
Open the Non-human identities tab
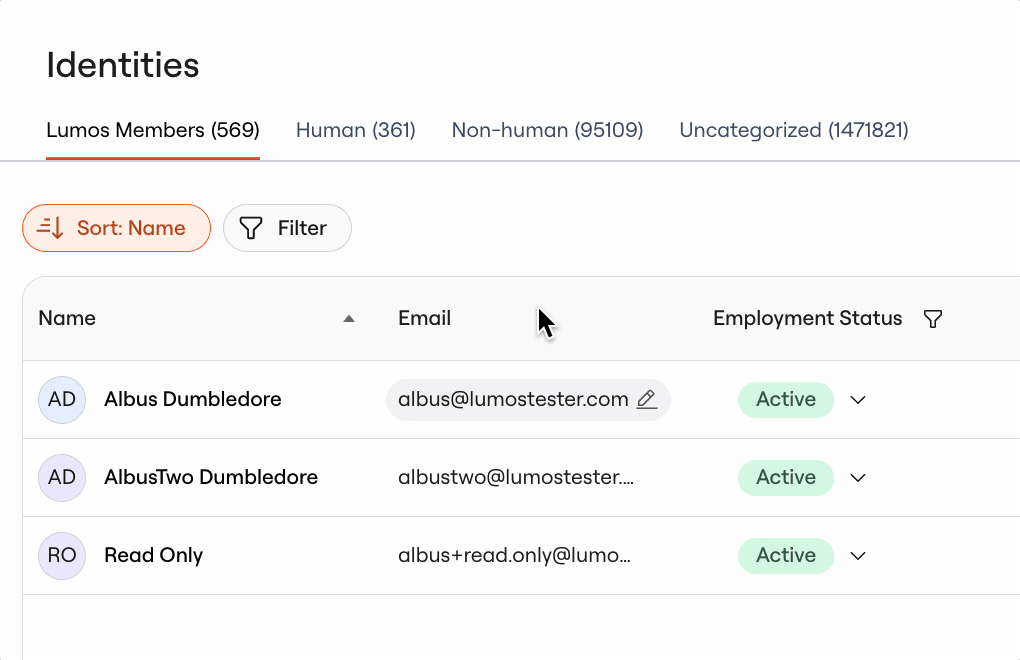point(548,130)
